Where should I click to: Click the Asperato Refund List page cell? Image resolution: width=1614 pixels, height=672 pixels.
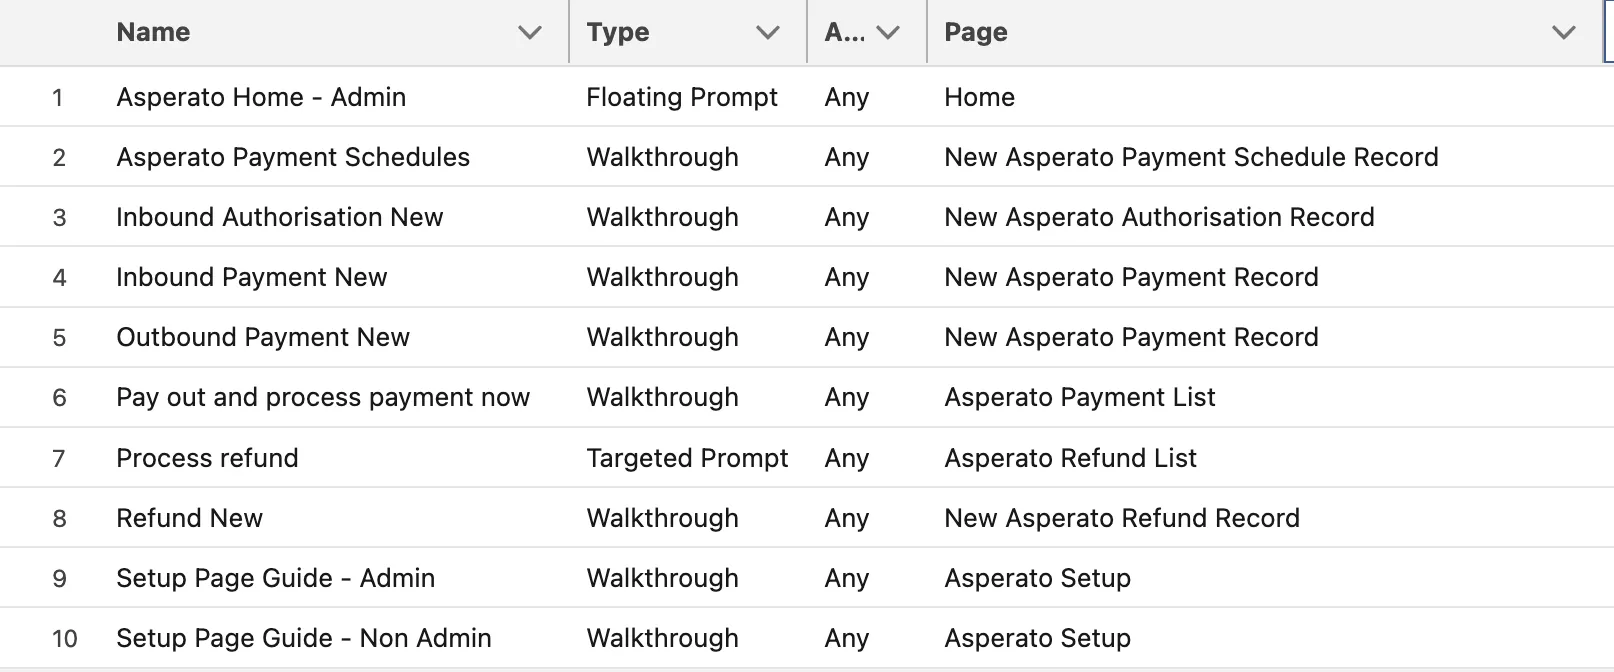tap(1070, 458)
